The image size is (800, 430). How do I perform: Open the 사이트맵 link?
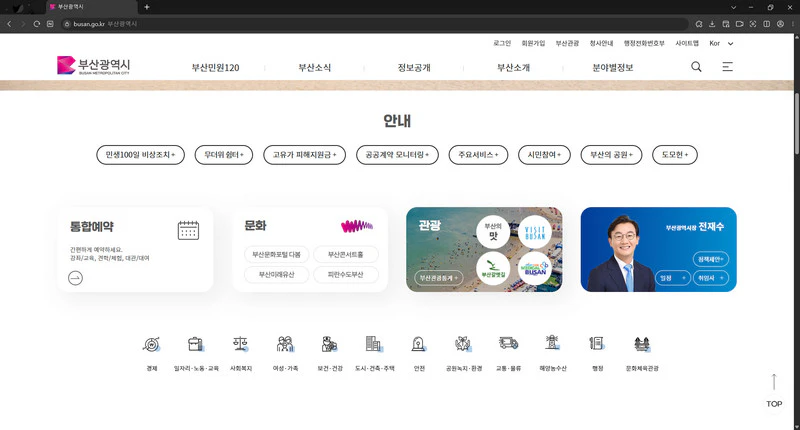[x=687, y=43]
